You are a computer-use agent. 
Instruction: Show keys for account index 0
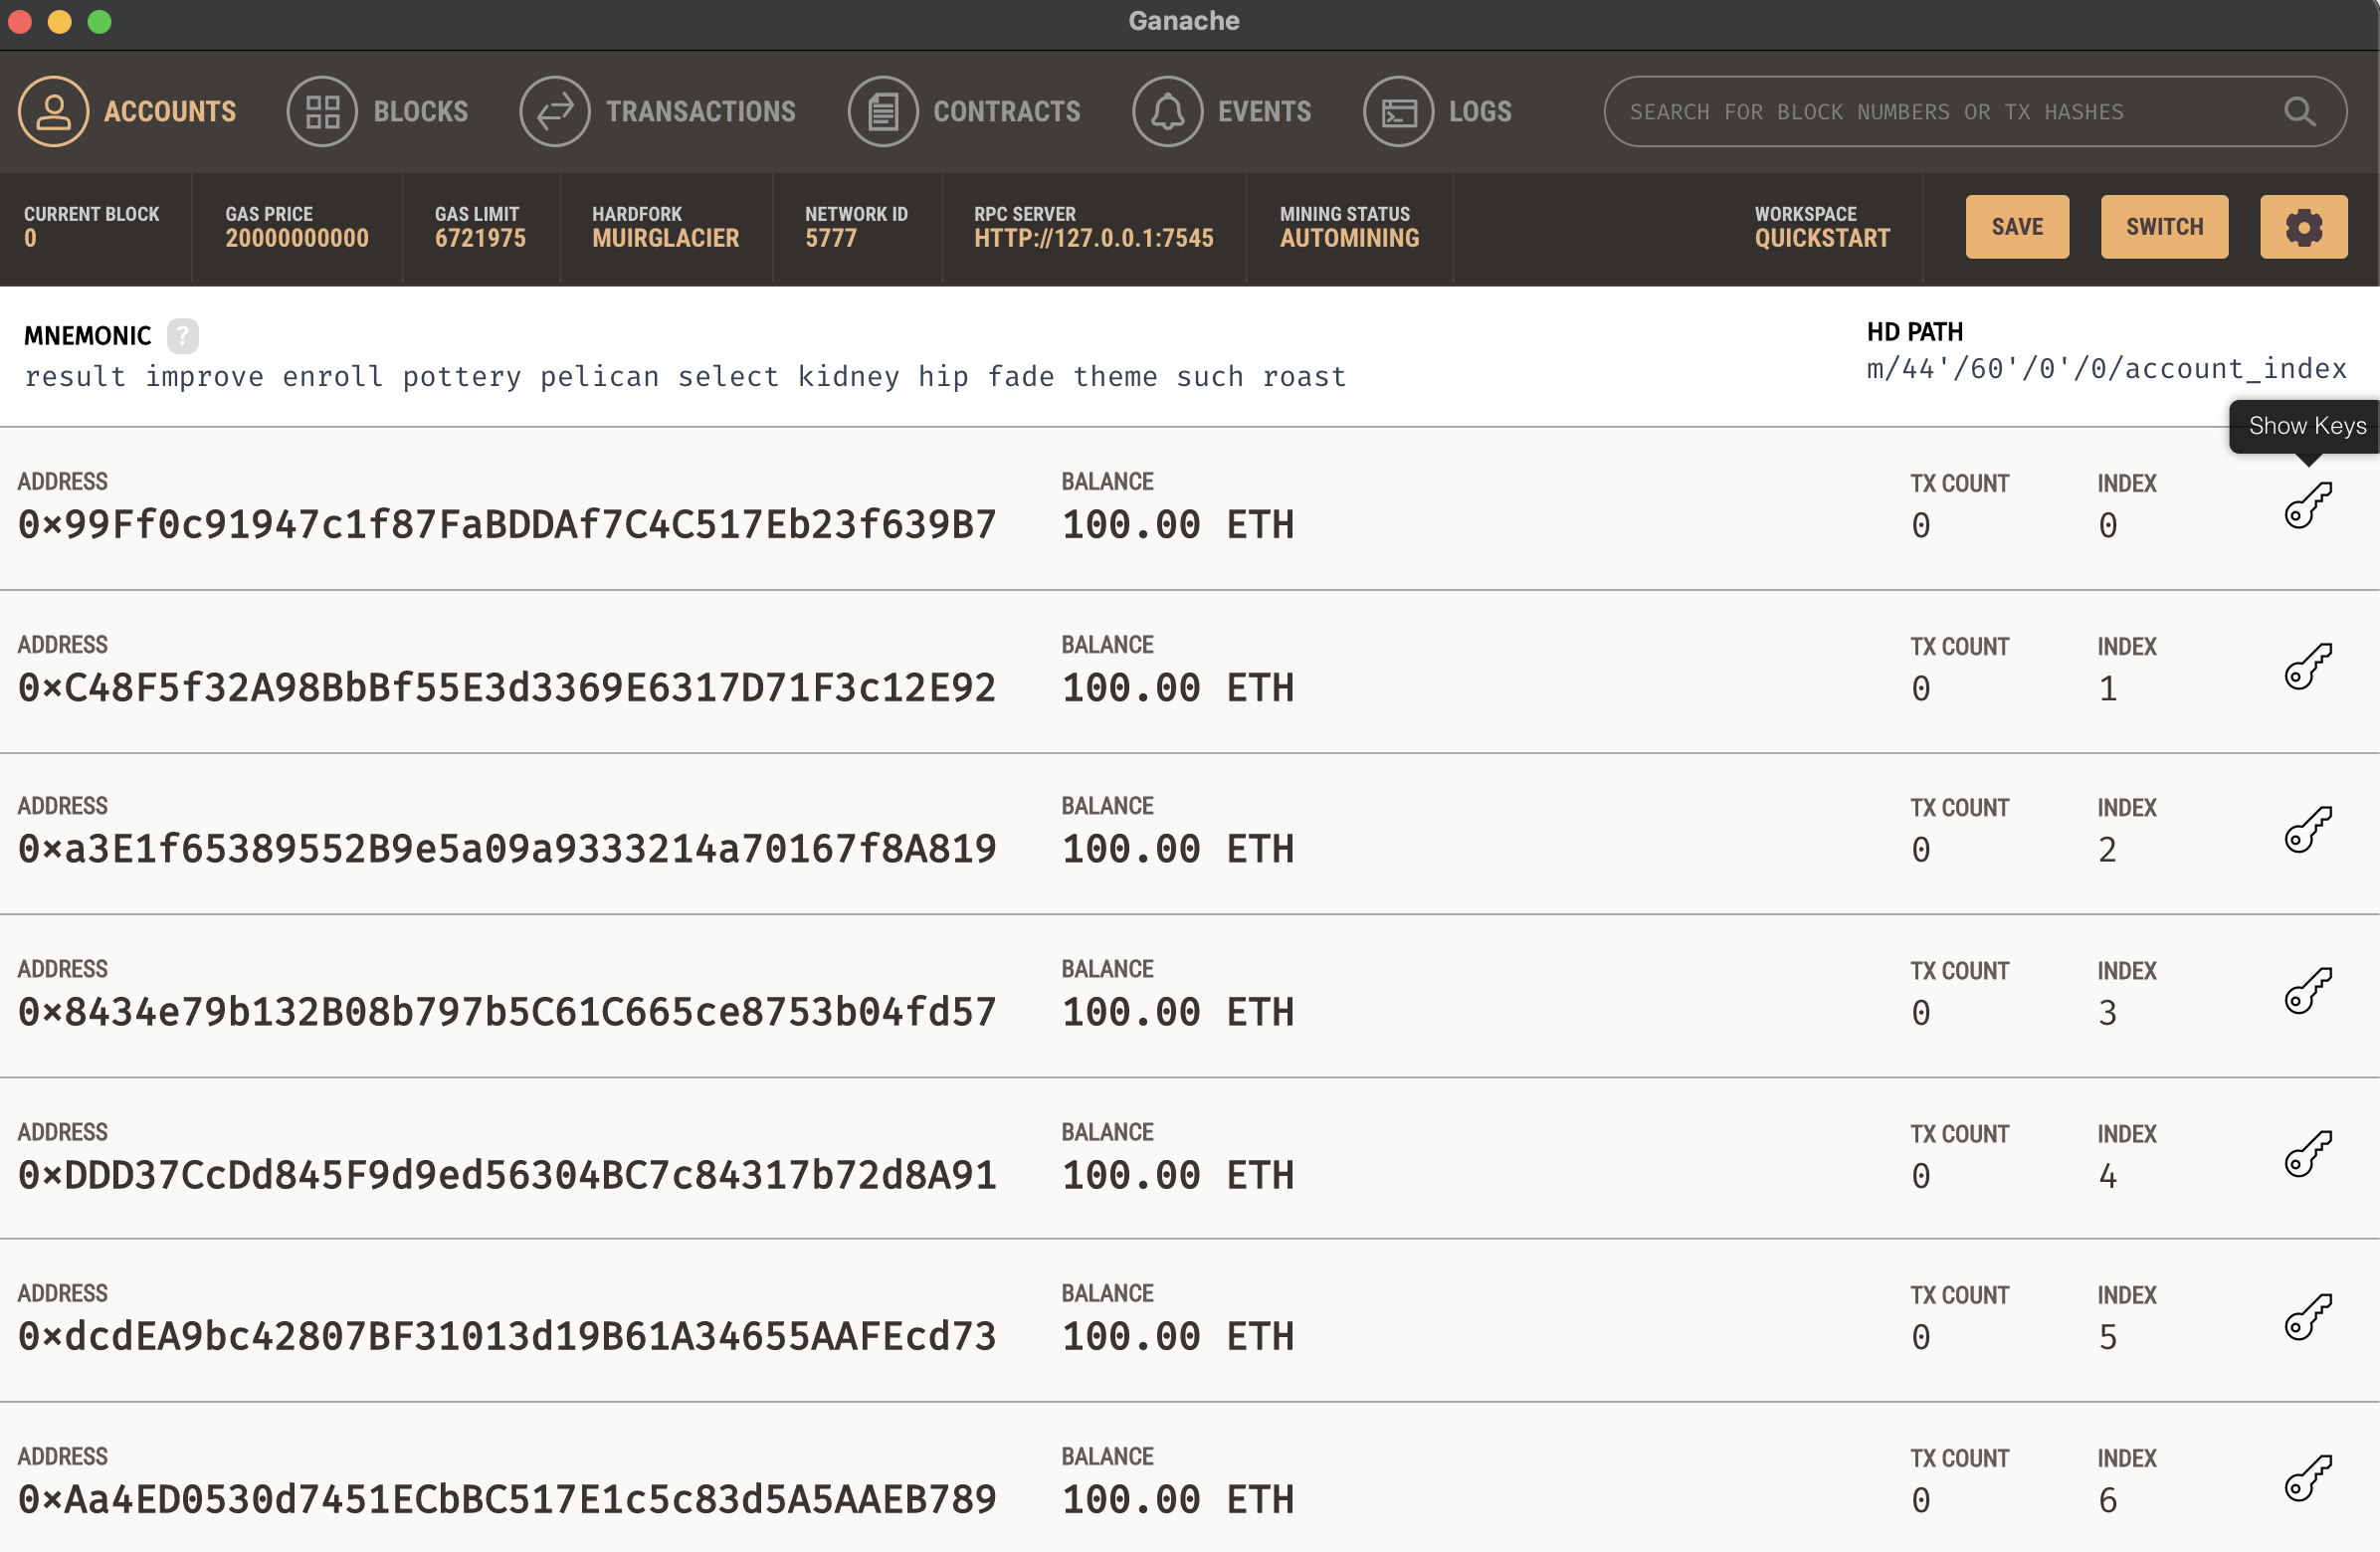tap(2308, 505)
